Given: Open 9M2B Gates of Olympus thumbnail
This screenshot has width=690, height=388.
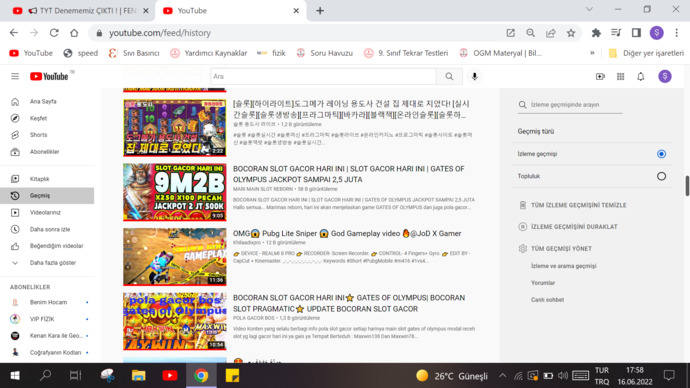Looking at the screenshot, I should point(175,192).
